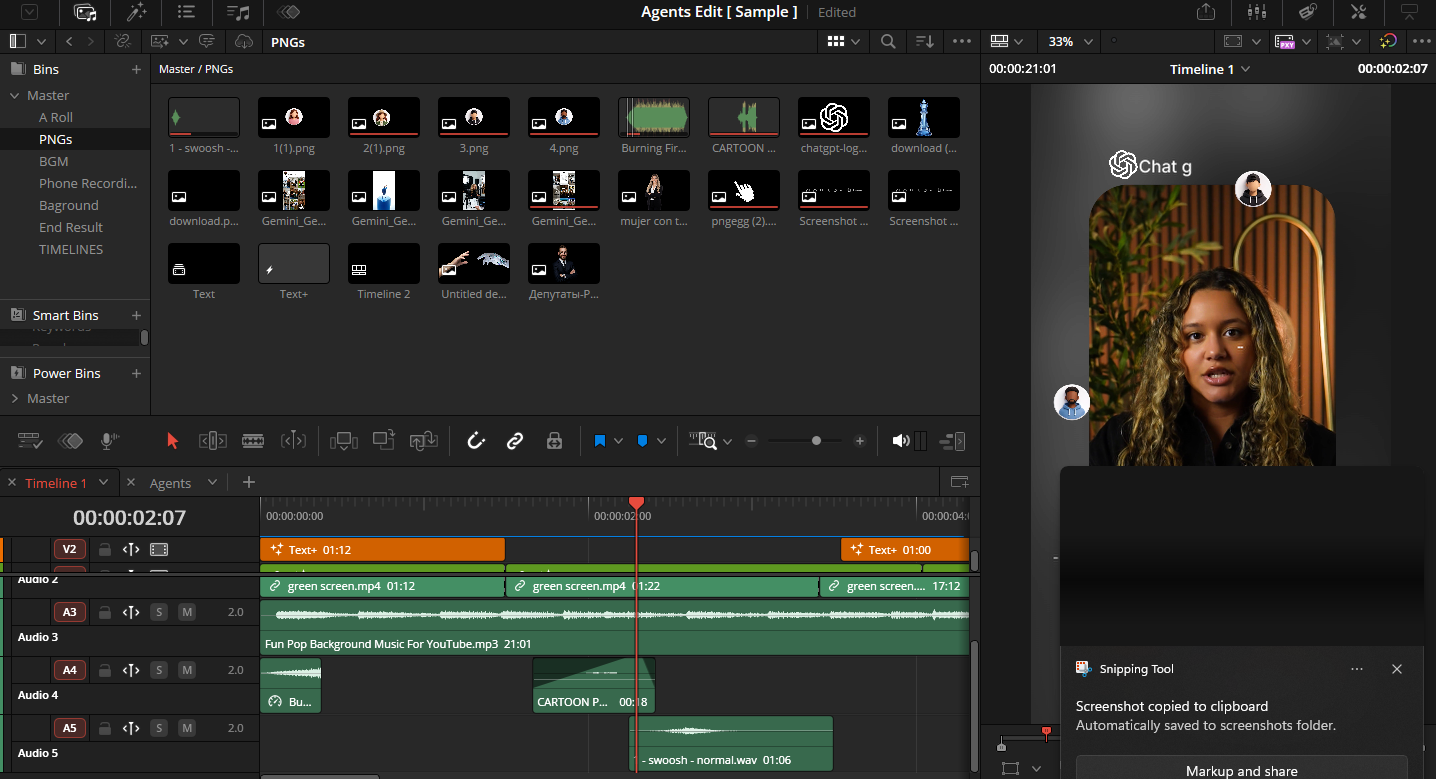Open the media pool sort options
Screen dimensions: 1436x779
point(925,42)
